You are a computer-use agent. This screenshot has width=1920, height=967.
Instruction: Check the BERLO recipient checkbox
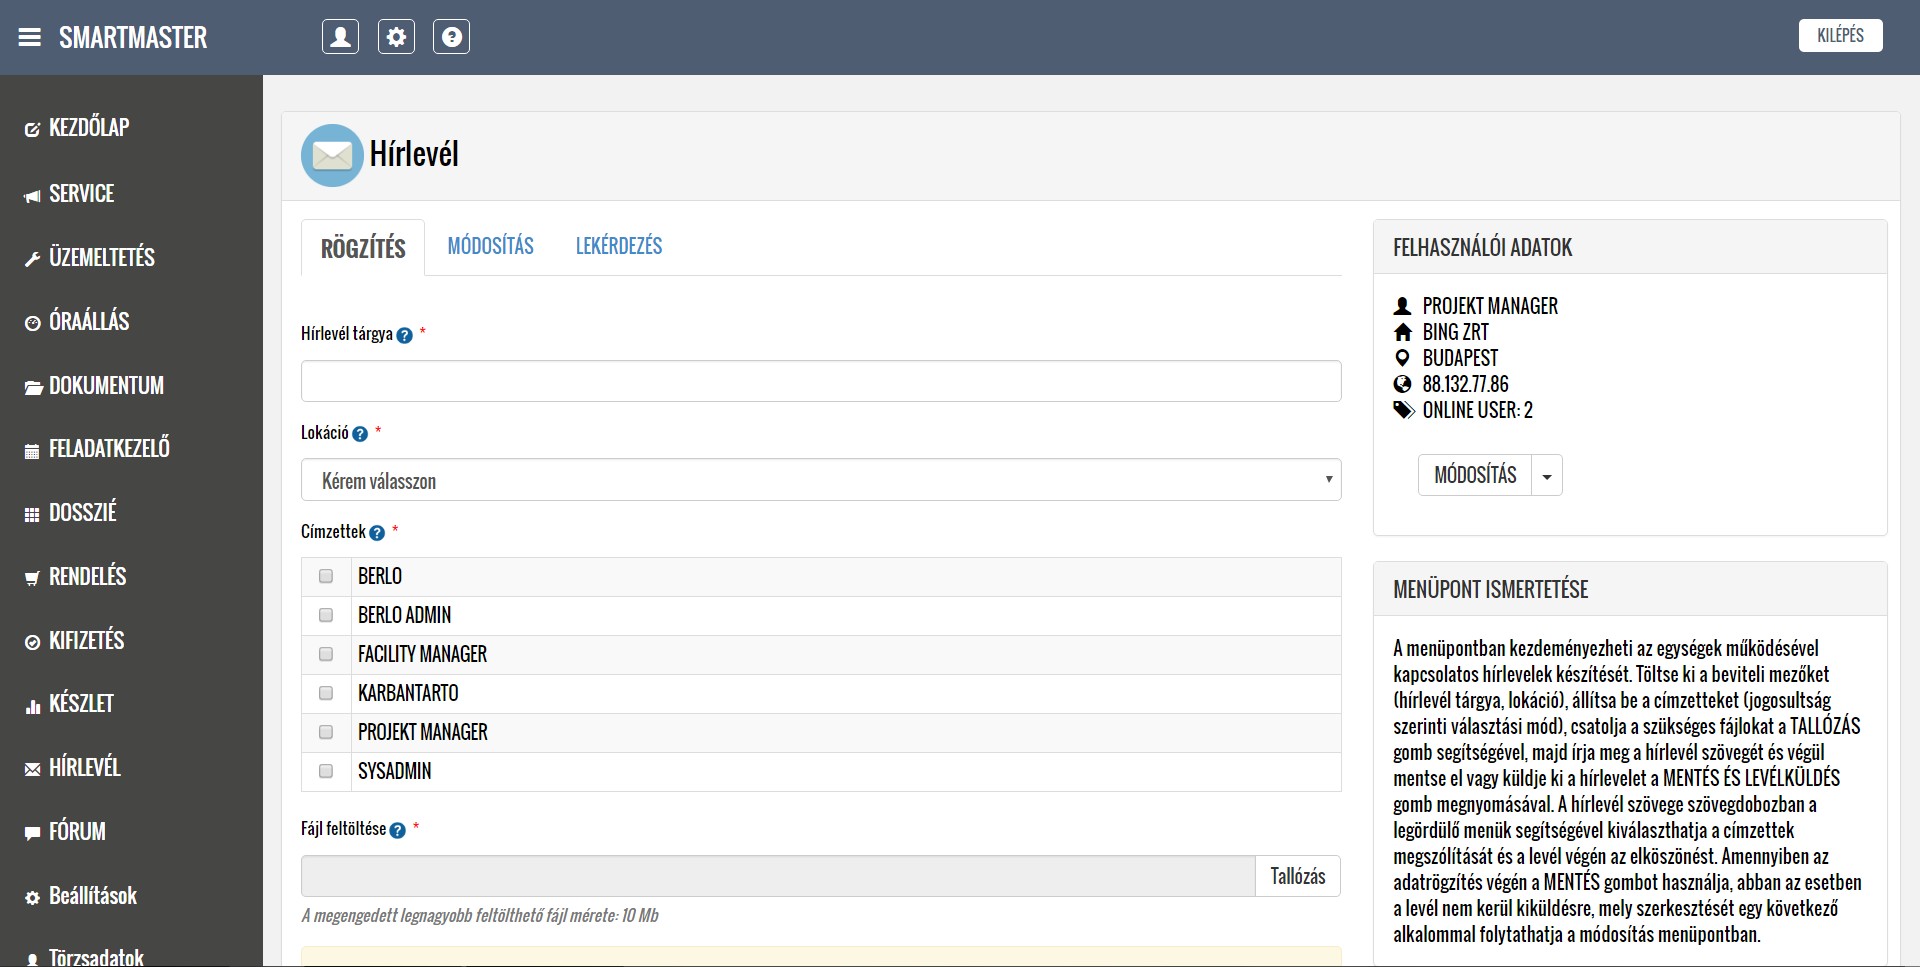(326, 576)
